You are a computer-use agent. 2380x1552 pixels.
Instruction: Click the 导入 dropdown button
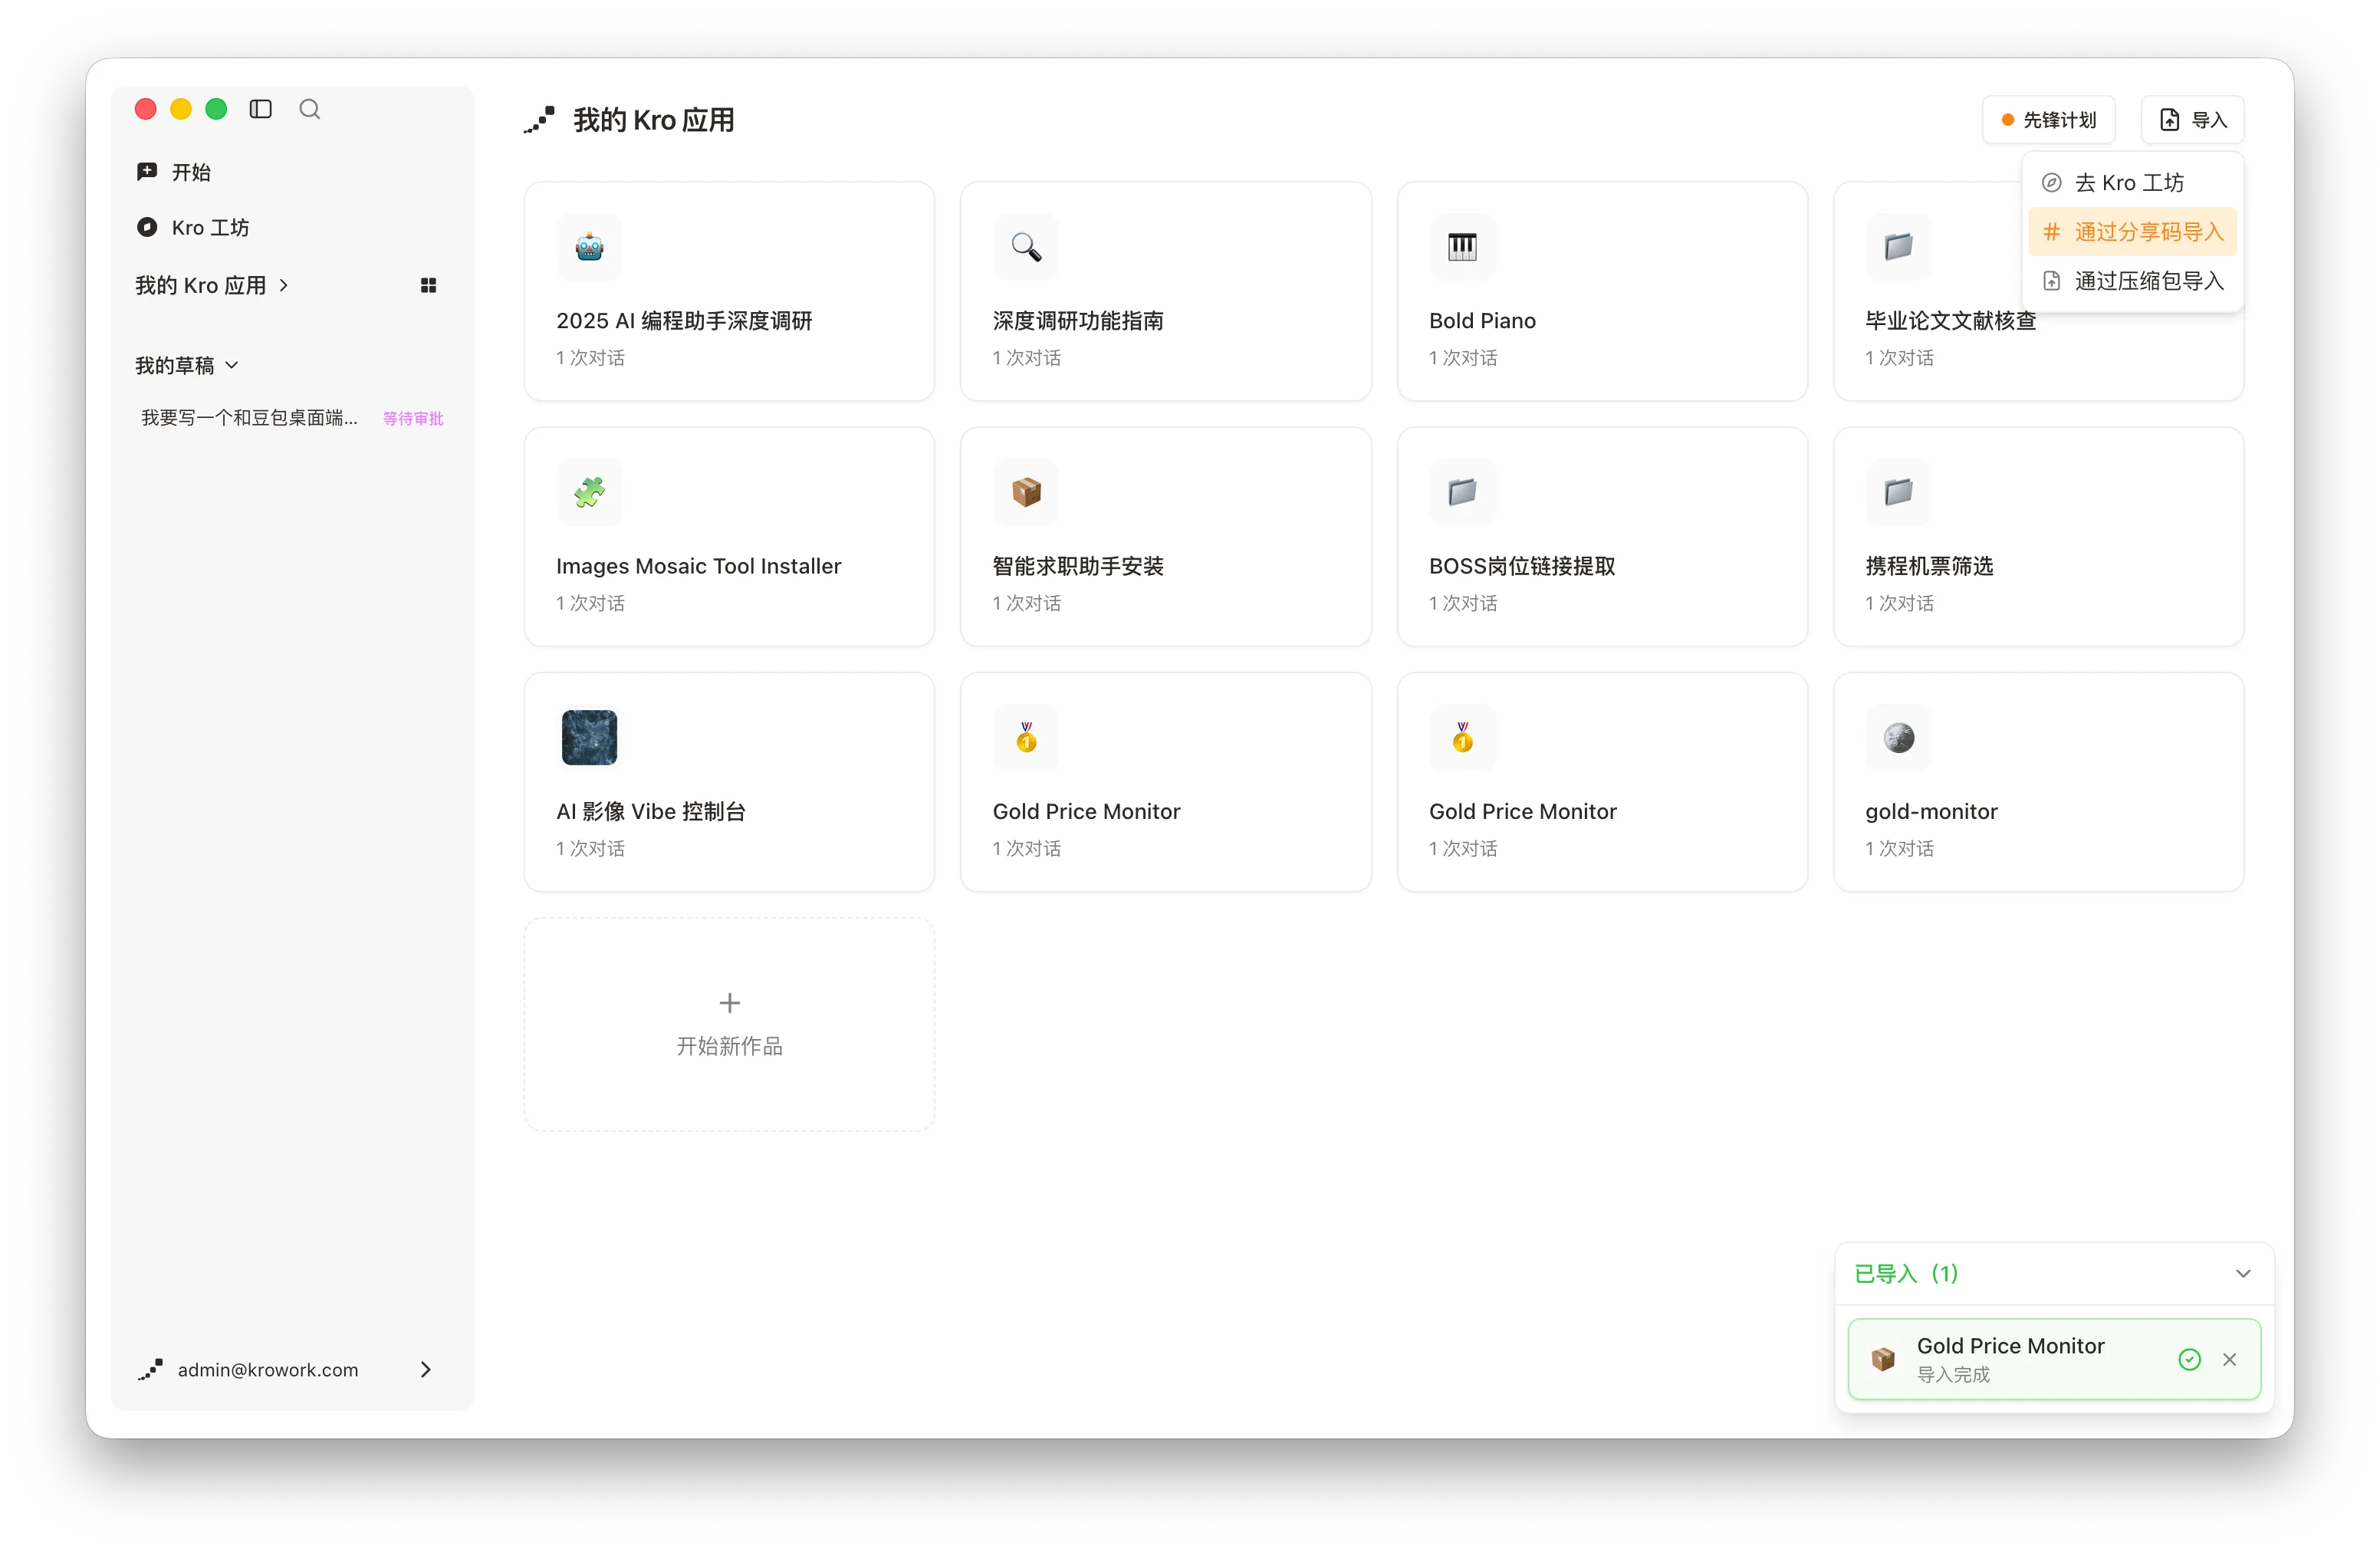click(2192, 120)
